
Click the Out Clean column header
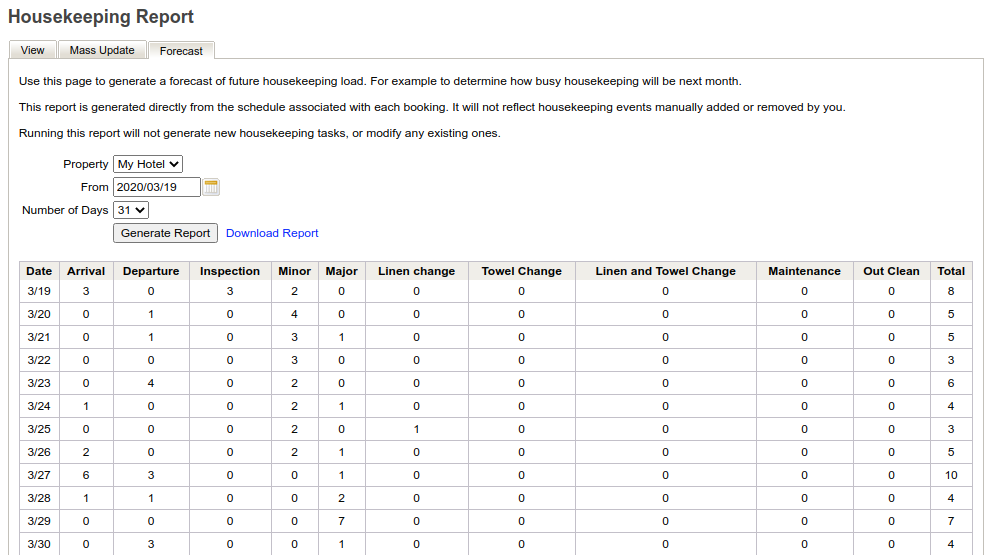click(891, 271)
